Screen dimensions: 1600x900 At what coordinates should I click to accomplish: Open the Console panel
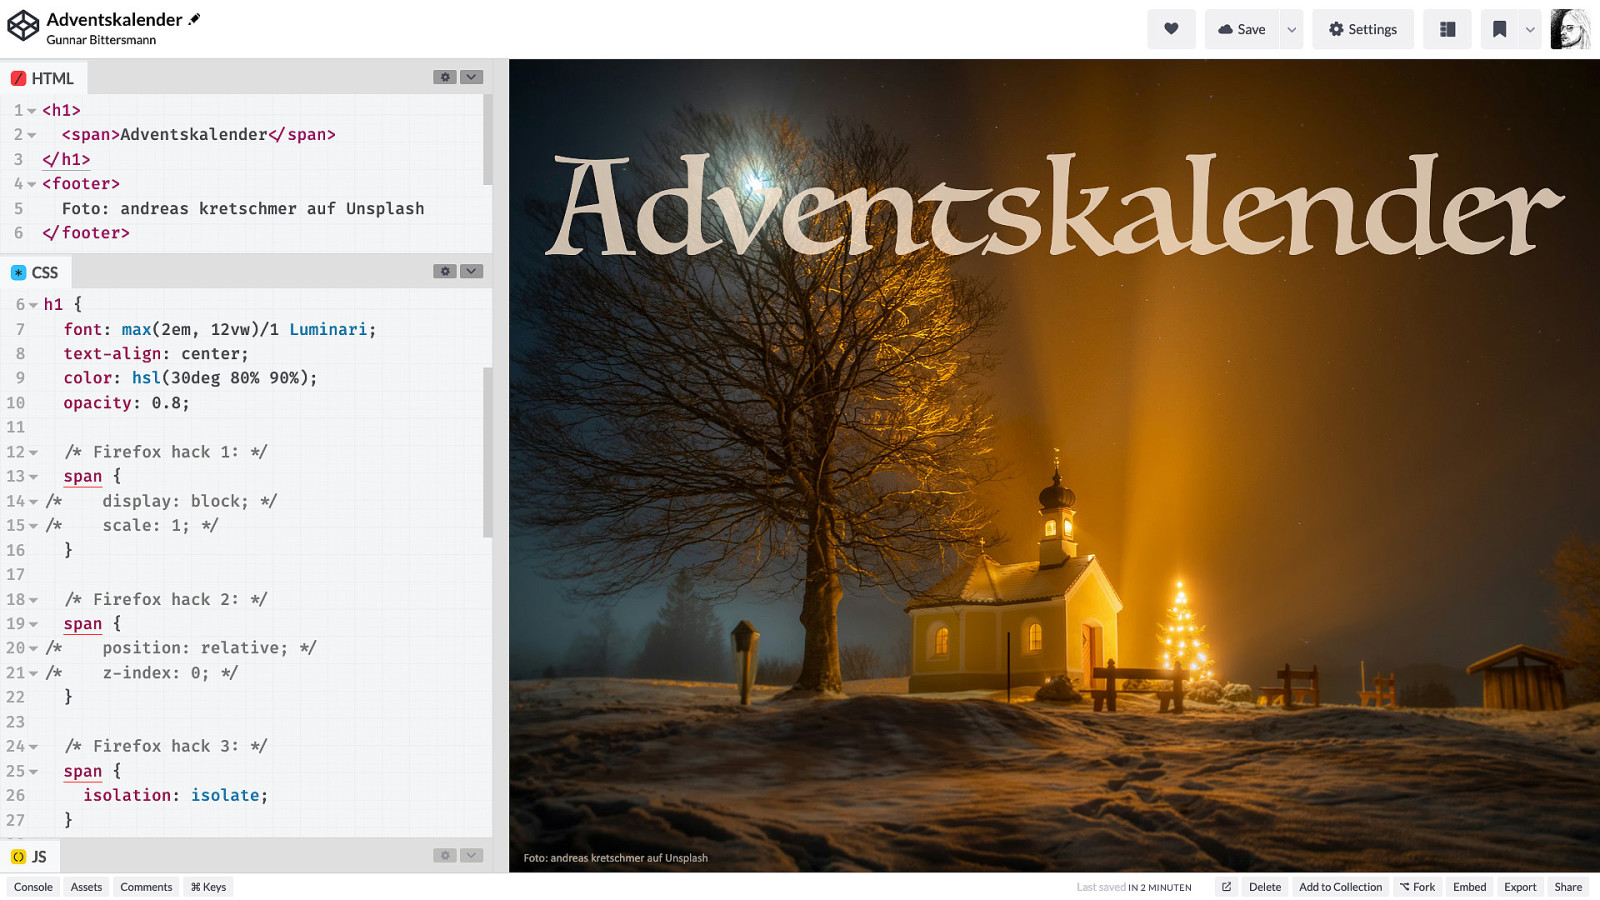pos(33,887)
